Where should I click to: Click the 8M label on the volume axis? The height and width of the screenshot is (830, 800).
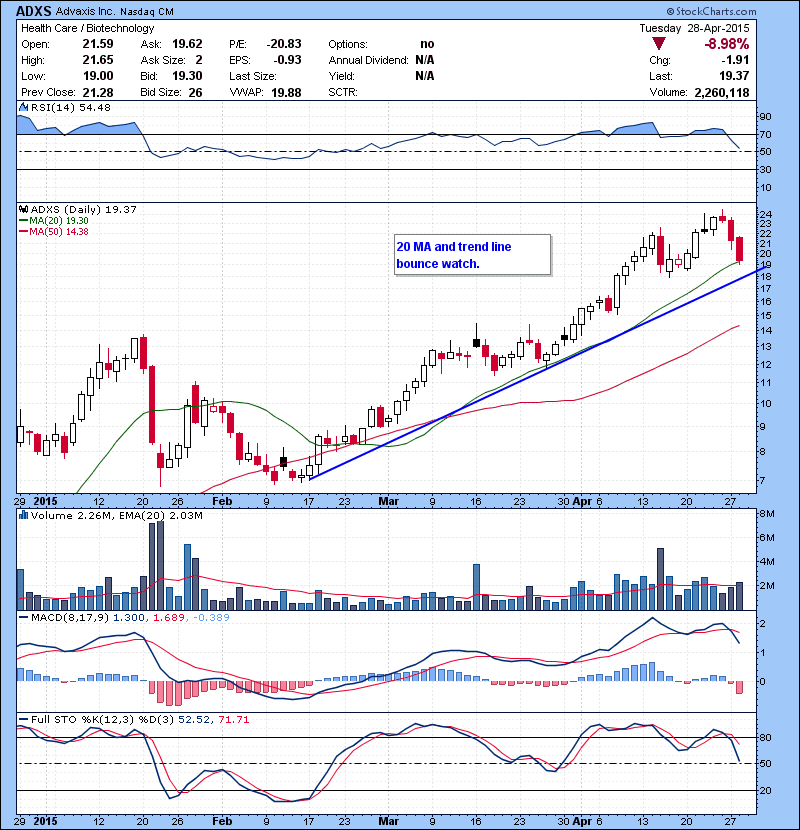(x=767, y=513)
